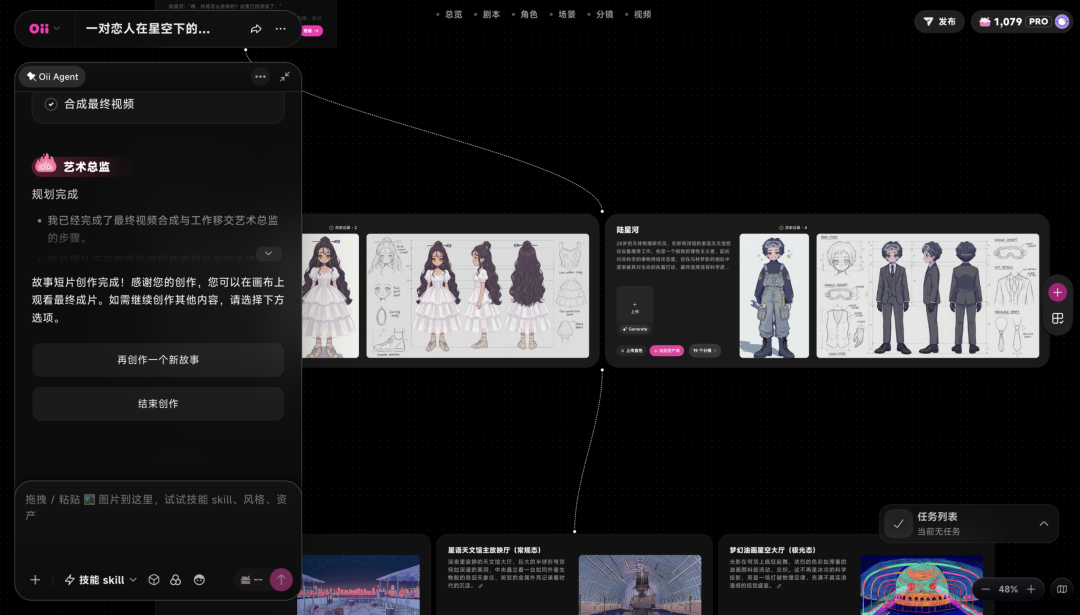Image resolution: width=1080 pixels, height=615 pixels.
Task: Click the 再创作一个新故事 button
Action: pyautogui.click(x=158, y=359)
